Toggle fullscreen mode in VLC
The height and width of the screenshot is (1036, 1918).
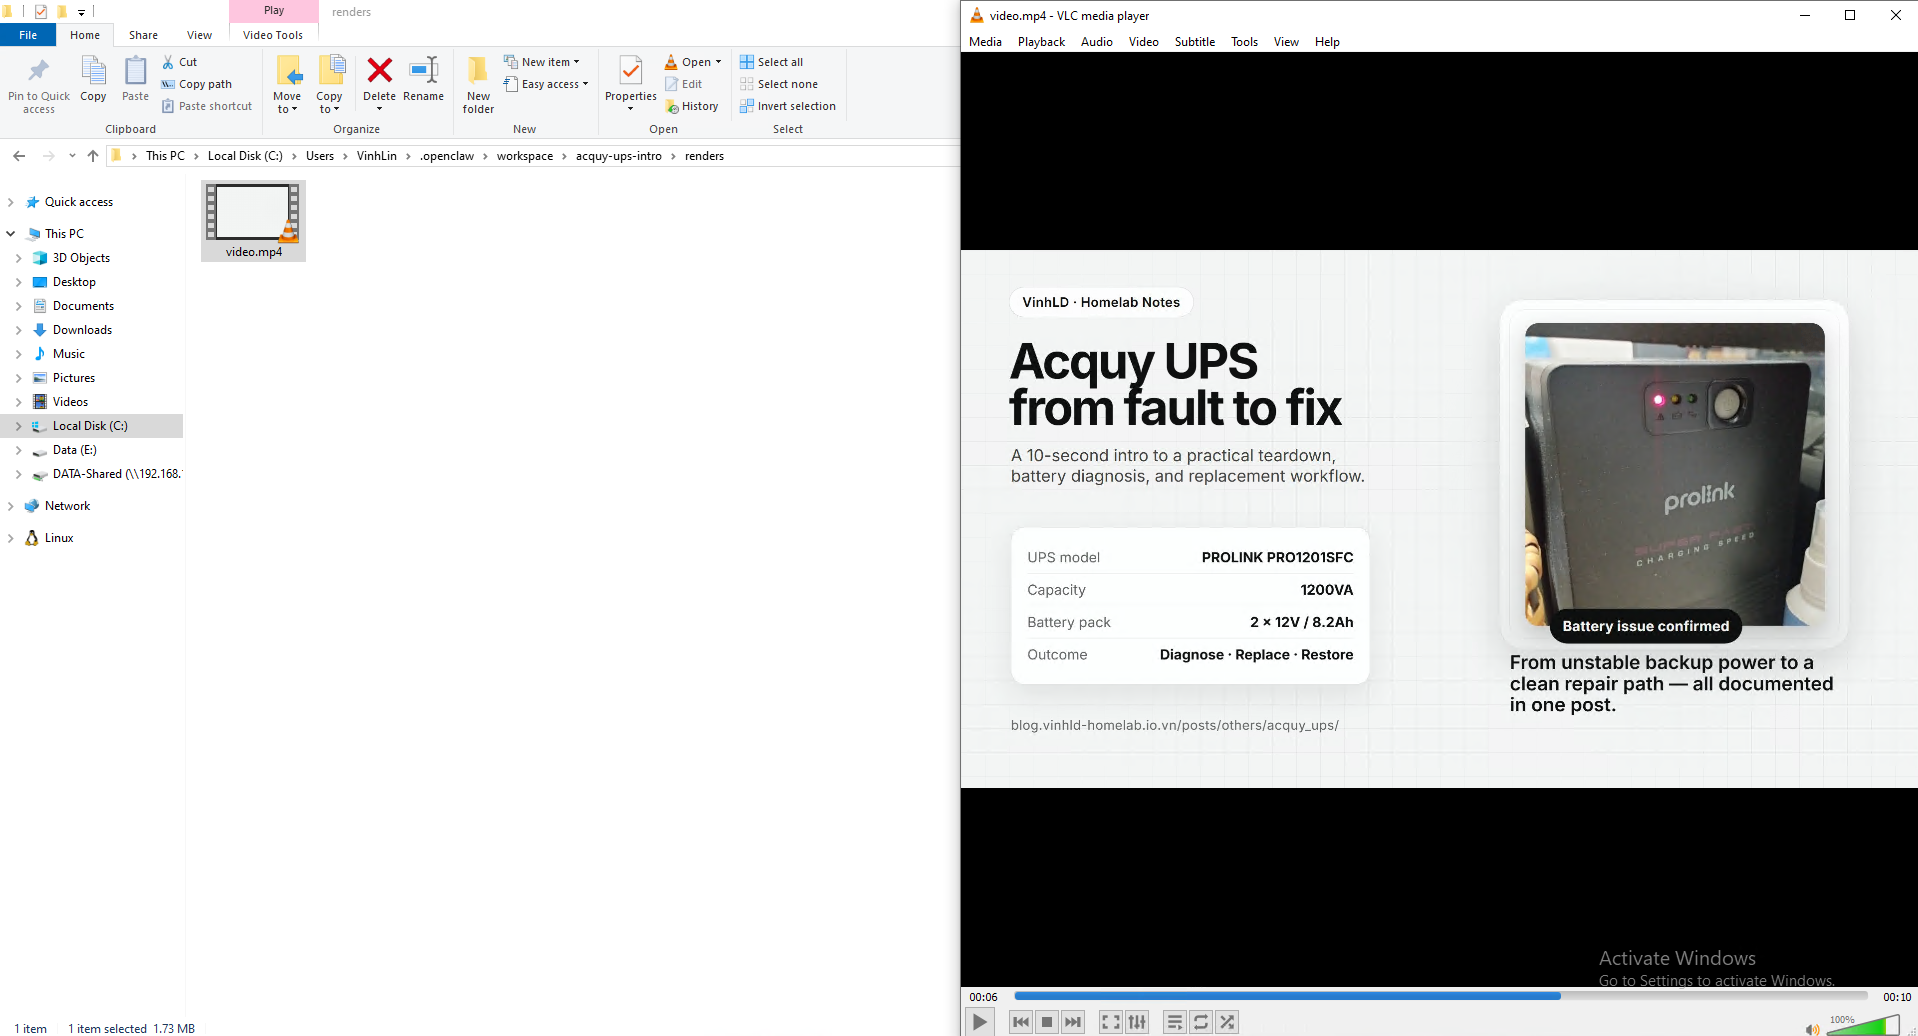[x=1111, y=1022]
